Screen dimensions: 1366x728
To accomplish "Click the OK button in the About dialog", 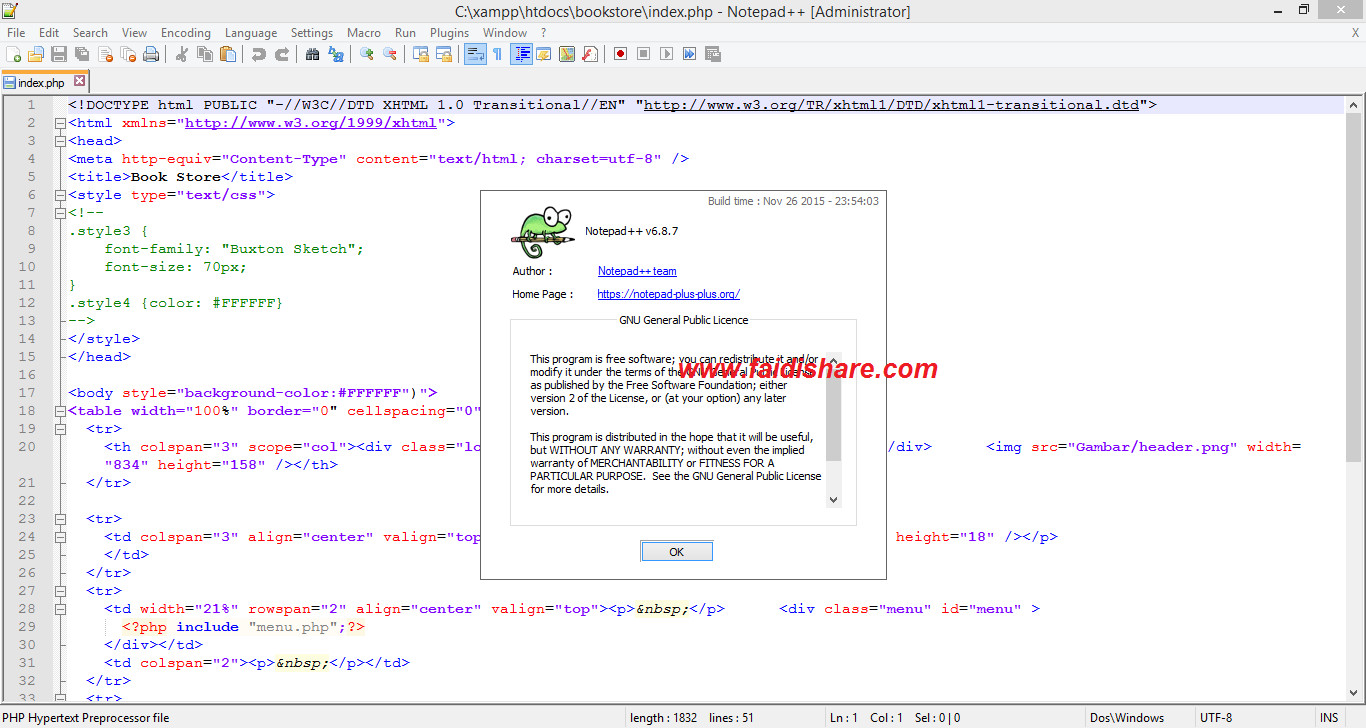I will coord(676,550).
